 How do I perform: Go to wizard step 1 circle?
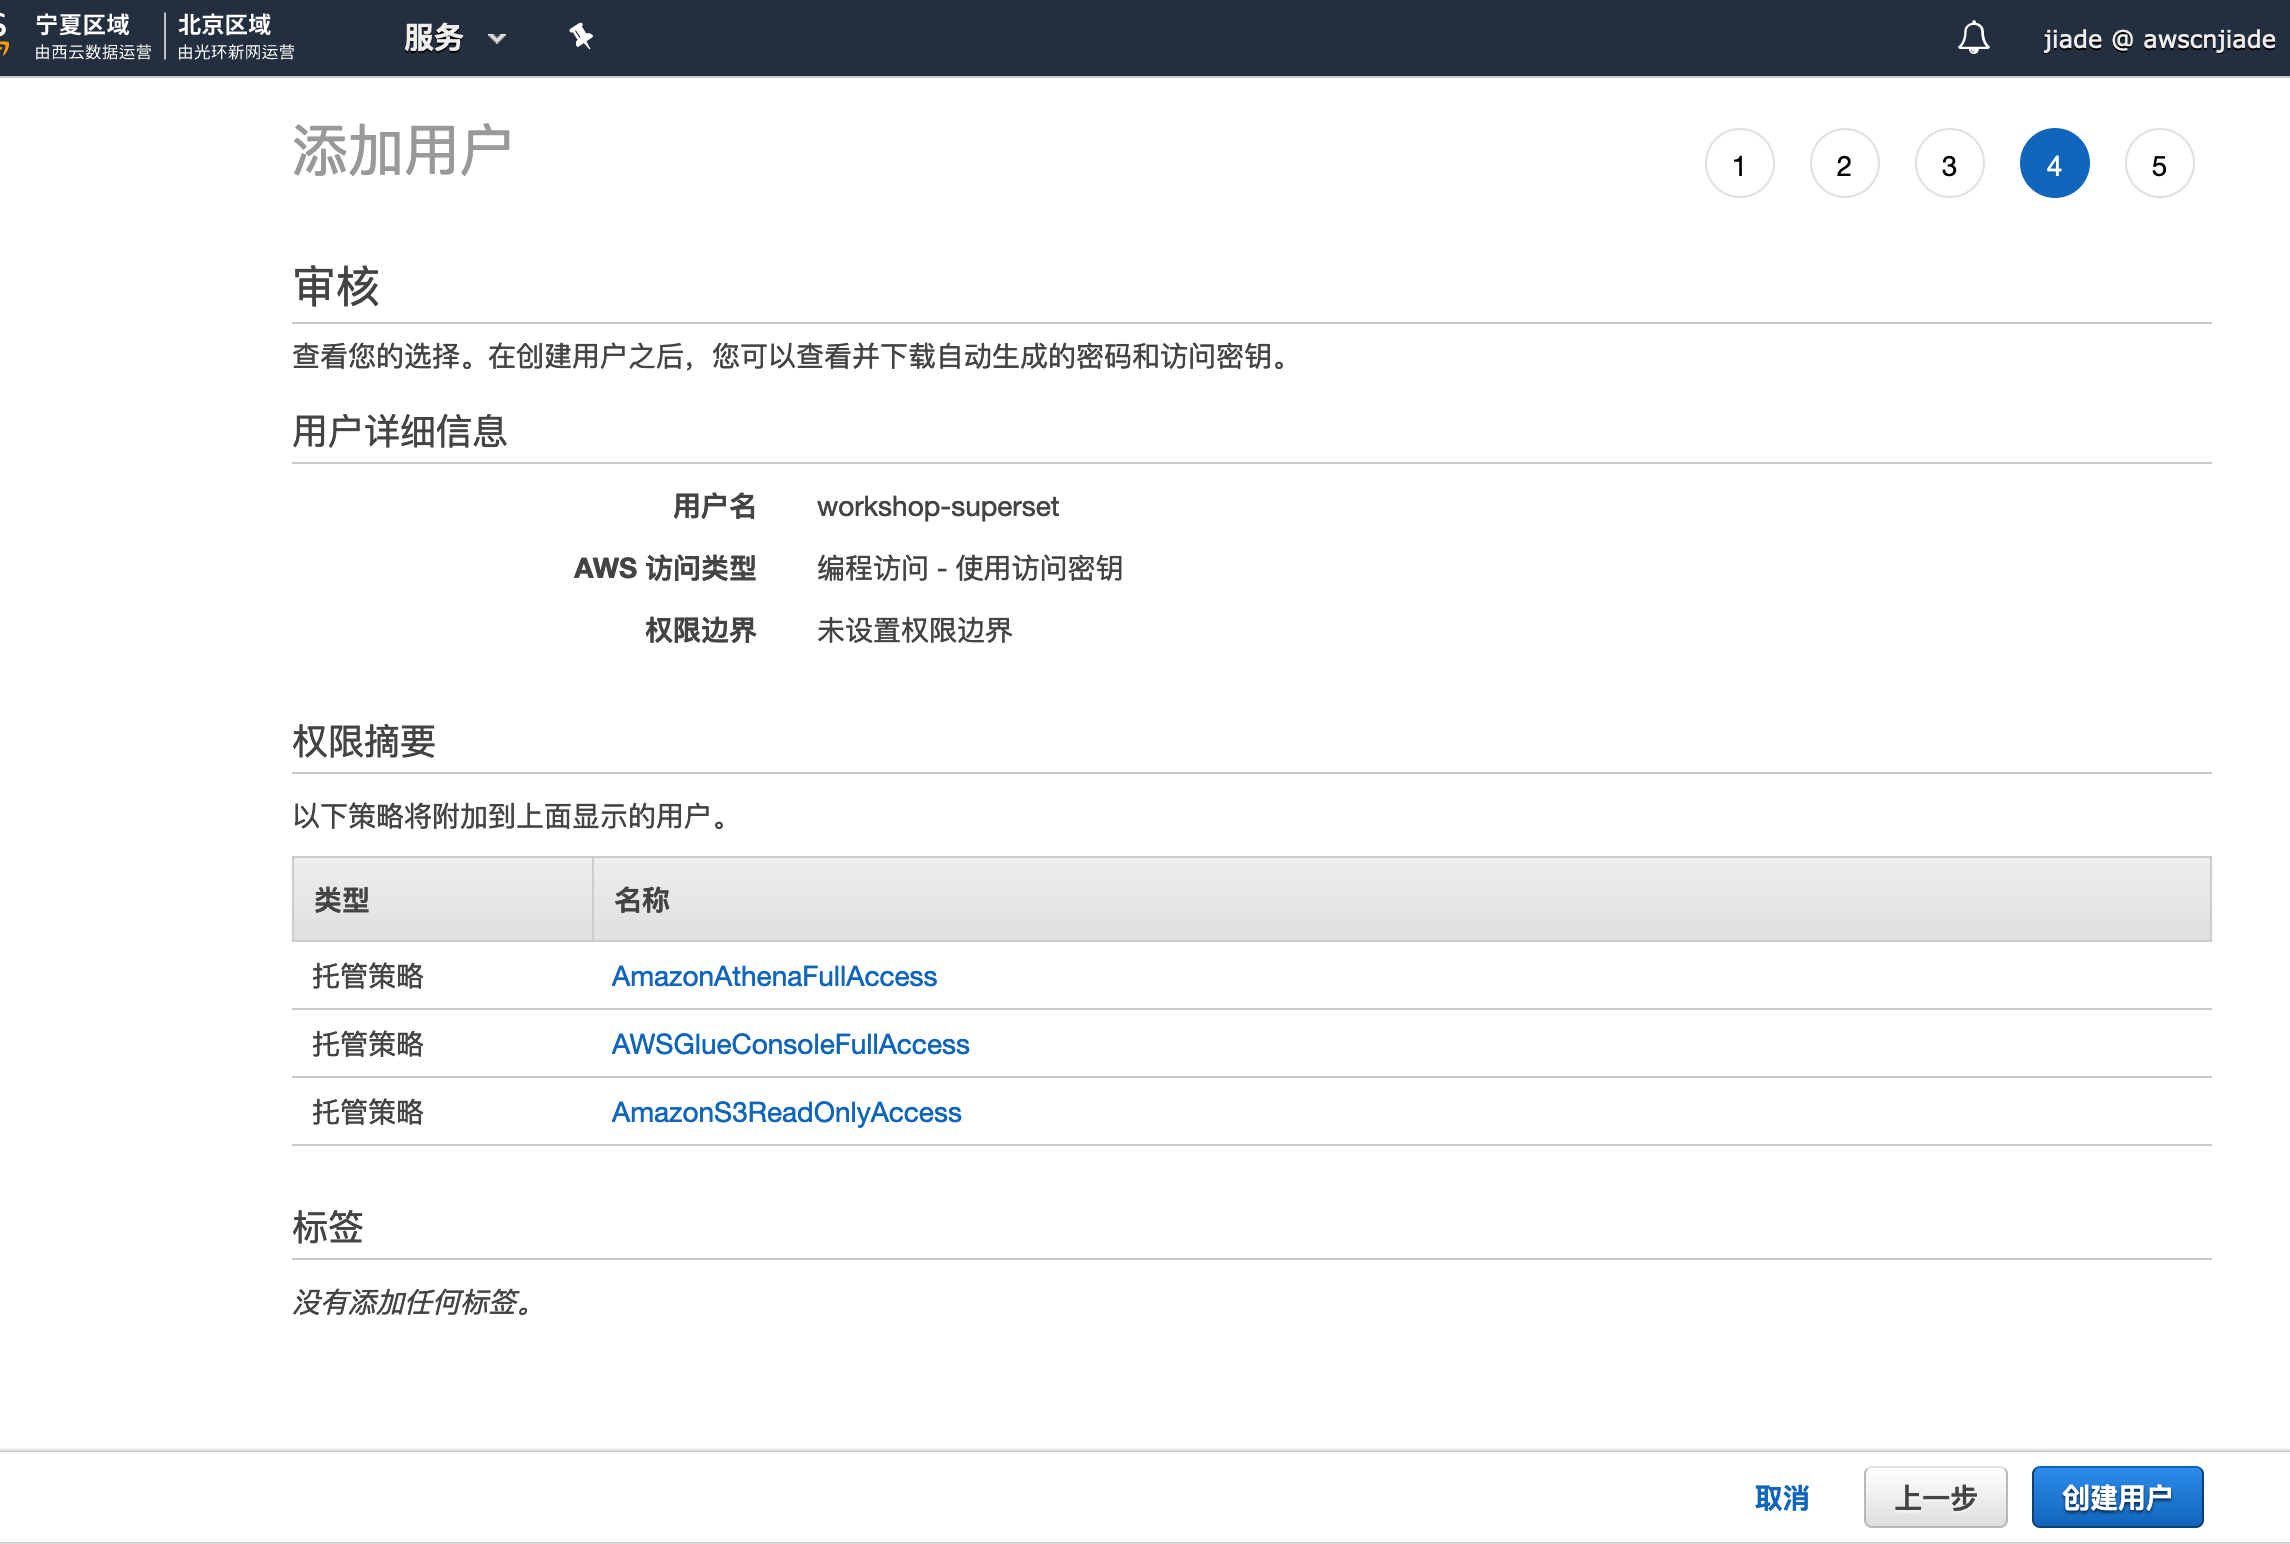[1739, 164]
